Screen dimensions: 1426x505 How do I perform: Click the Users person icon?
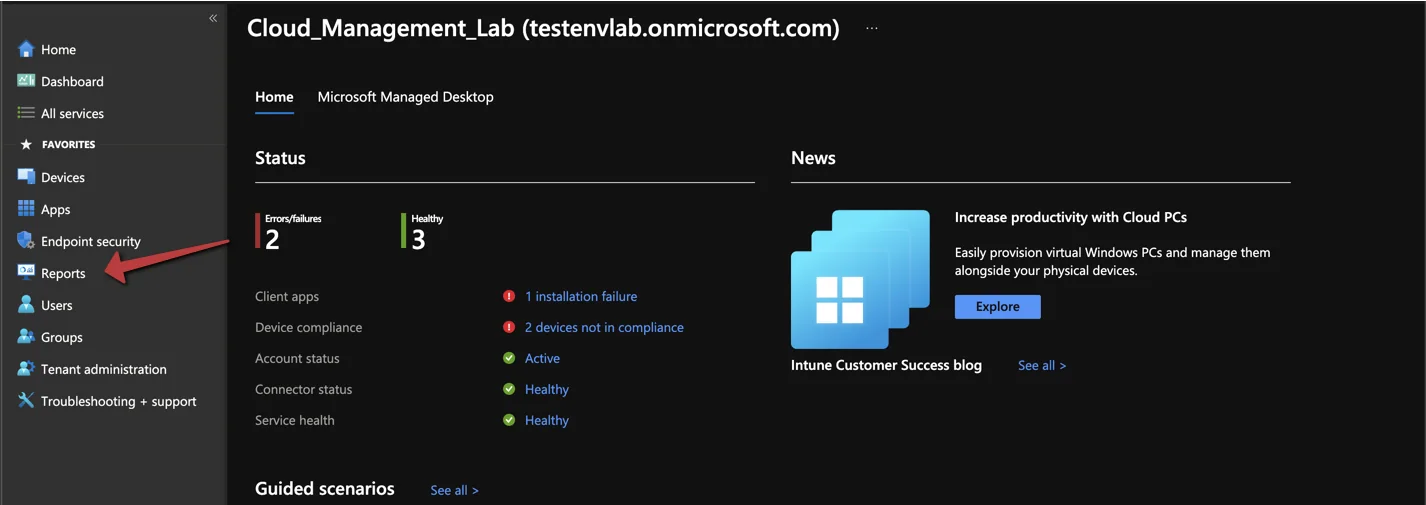26,305
